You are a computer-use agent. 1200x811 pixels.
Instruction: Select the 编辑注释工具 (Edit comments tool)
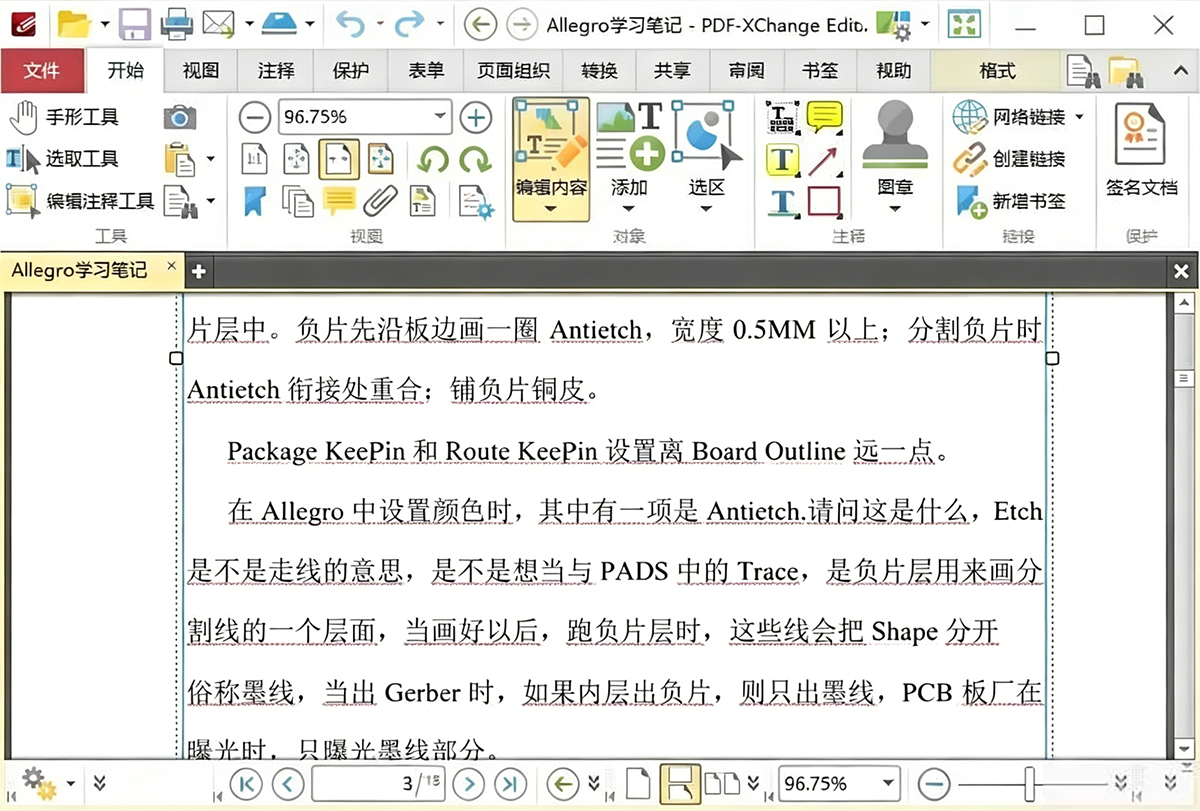coord(82,201)
